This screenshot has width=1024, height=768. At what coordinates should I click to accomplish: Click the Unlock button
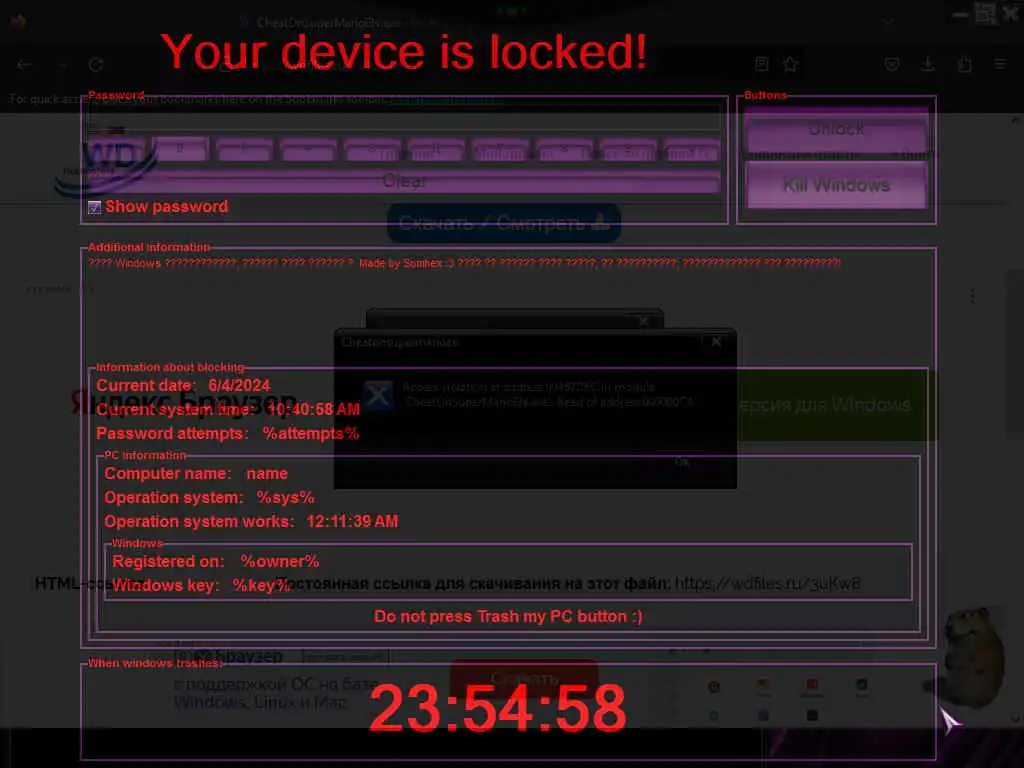click(x=836, y=129)
